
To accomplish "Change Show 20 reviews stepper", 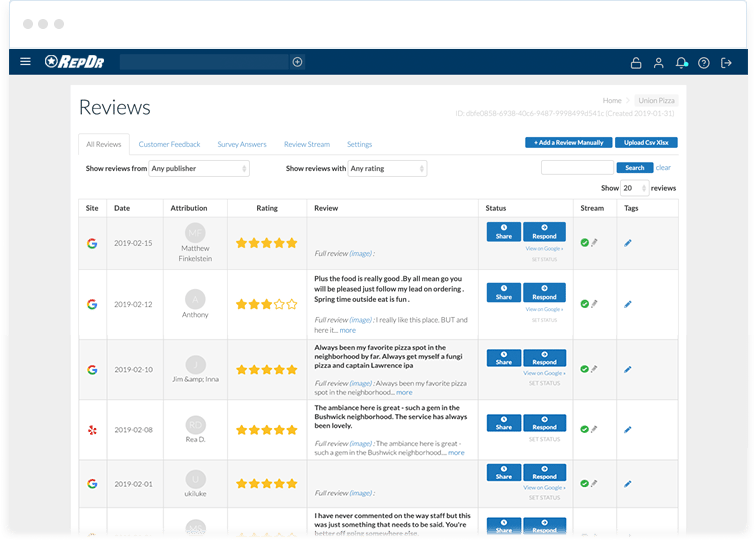I will tap(635, 188).
